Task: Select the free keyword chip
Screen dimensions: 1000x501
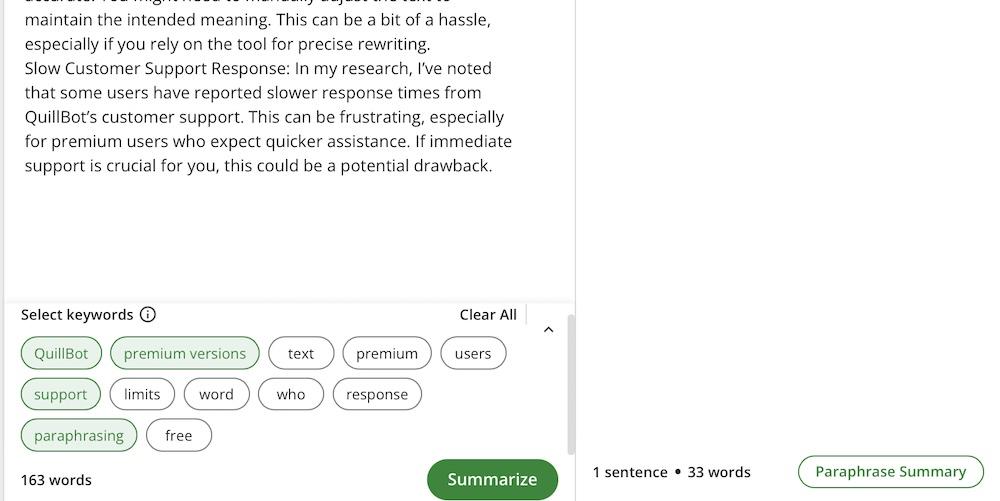Action: click(x=179, y=435)
